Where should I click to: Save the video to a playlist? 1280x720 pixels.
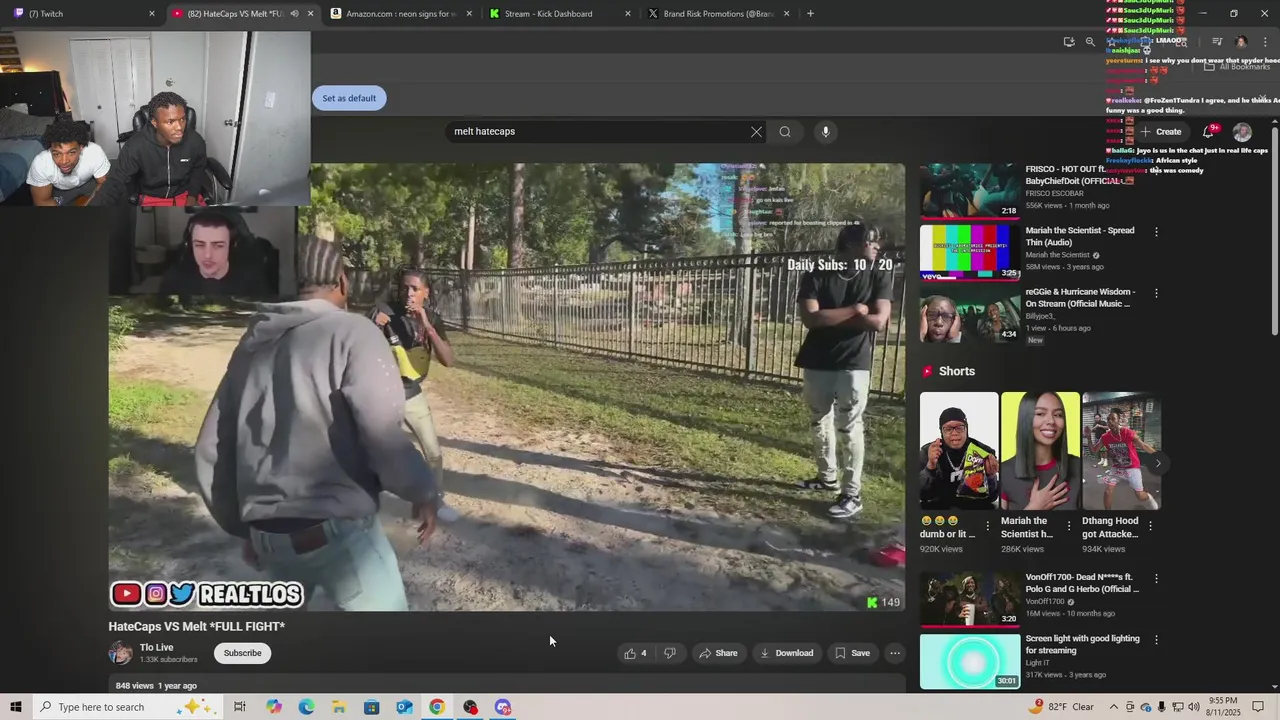852,653
